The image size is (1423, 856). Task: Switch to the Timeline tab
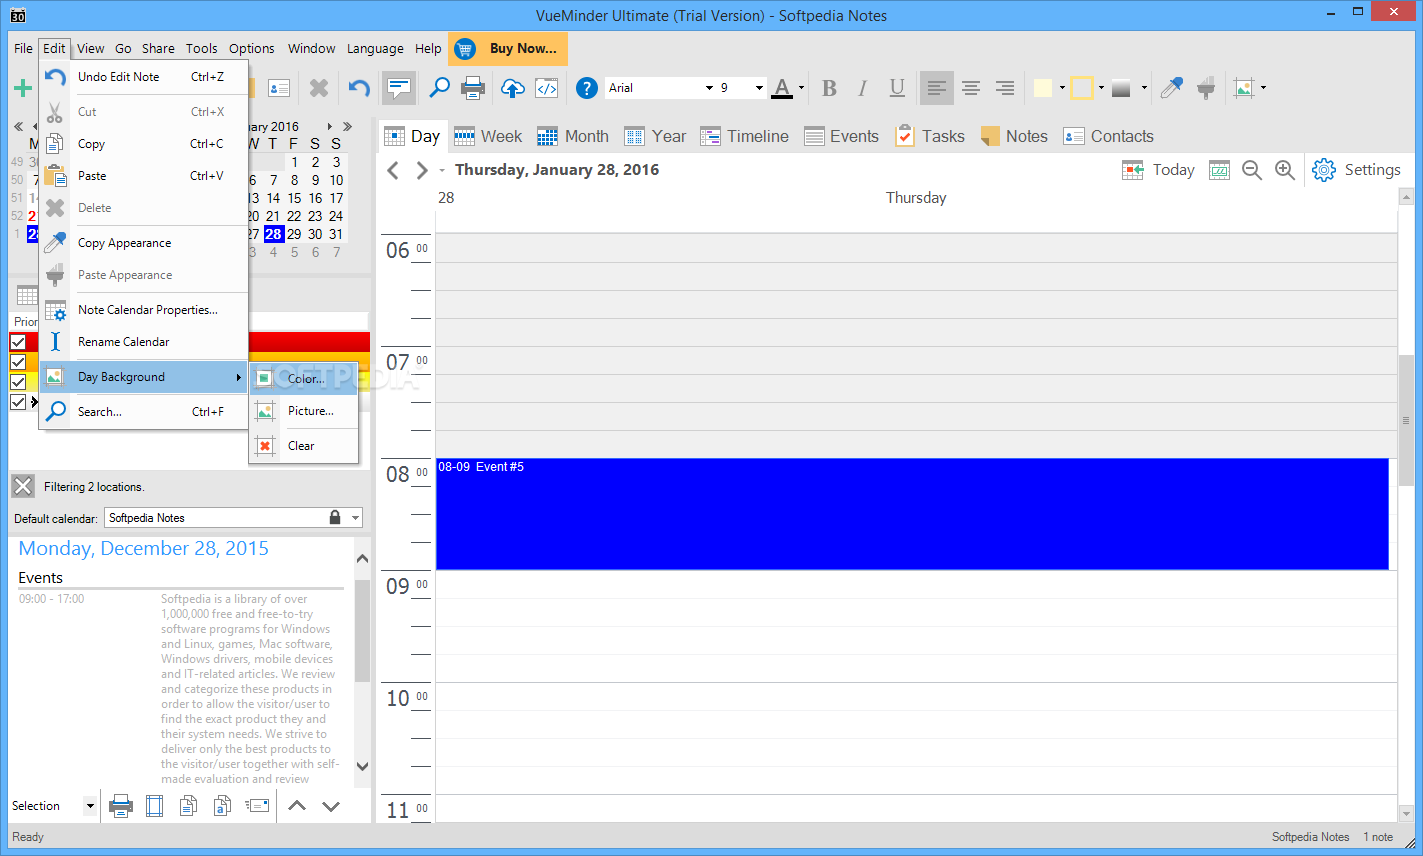click(744, 137)
